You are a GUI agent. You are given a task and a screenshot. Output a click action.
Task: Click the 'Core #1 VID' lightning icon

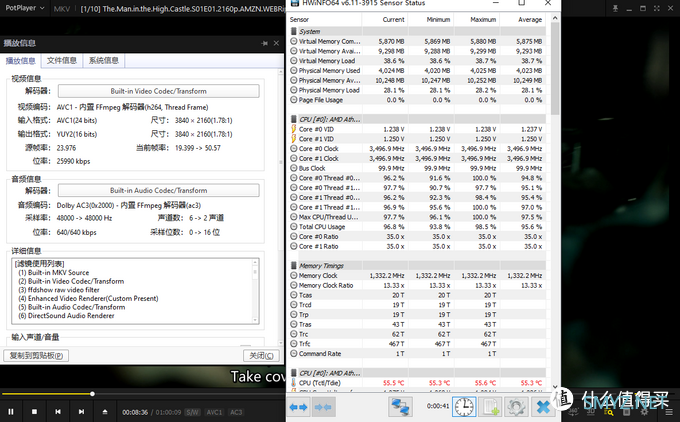[x=294, y=139]
